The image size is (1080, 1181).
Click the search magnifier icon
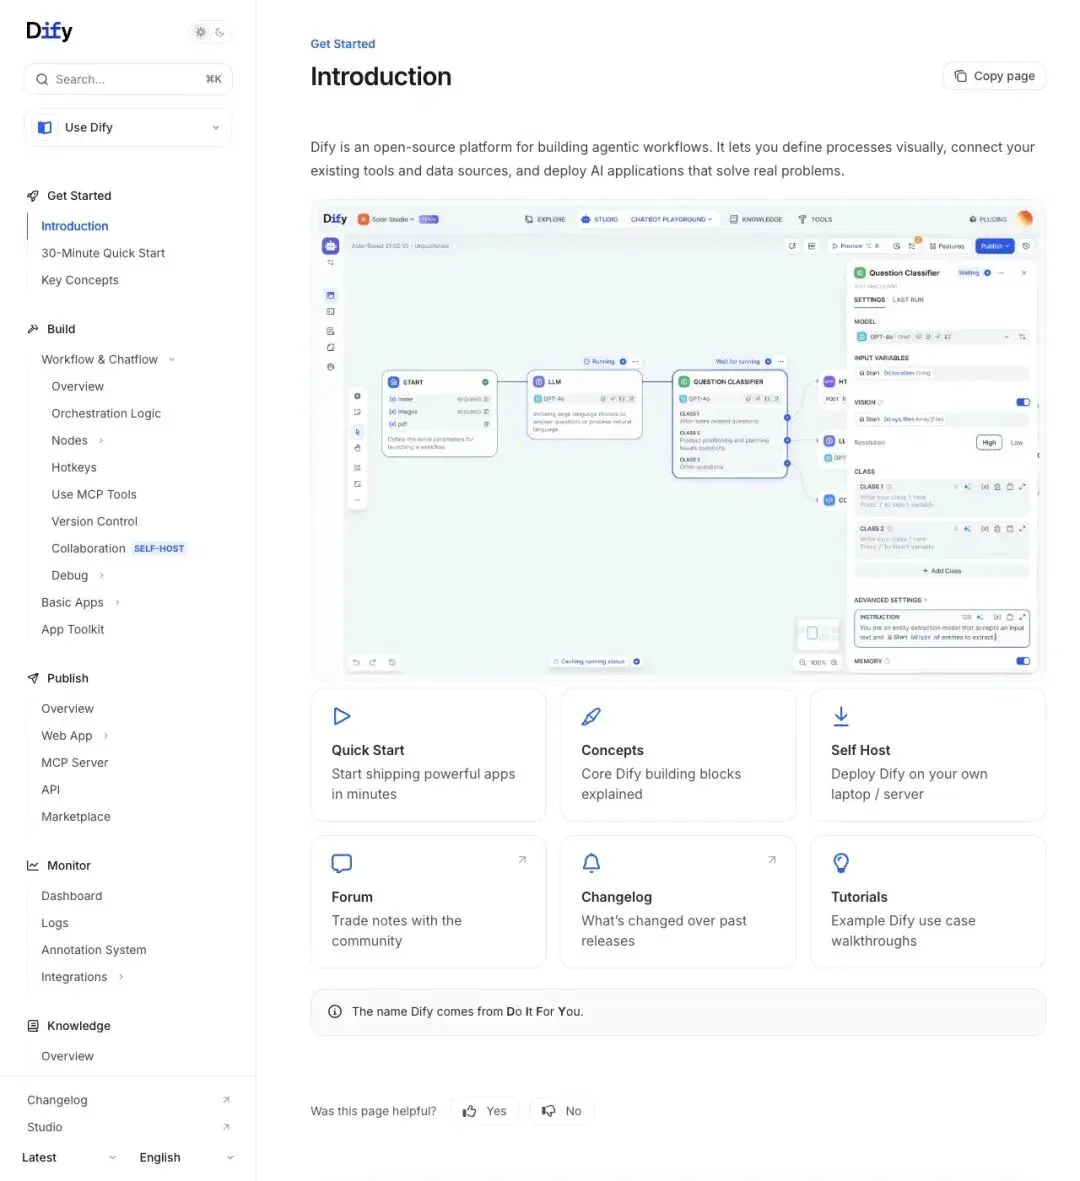coord(42,79)
